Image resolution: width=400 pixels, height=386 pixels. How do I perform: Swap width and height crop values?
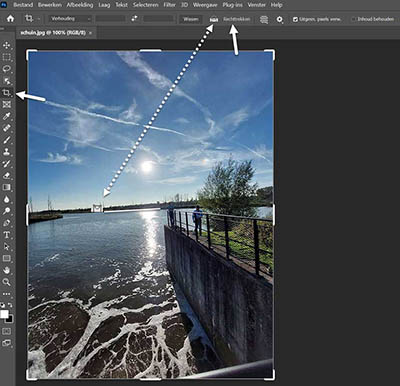pos(134,19)
